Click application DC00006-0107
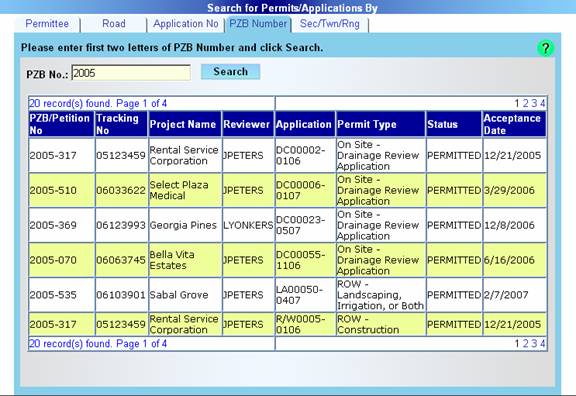Viewport: 576px width, 396px height. [x=300, y=190]
